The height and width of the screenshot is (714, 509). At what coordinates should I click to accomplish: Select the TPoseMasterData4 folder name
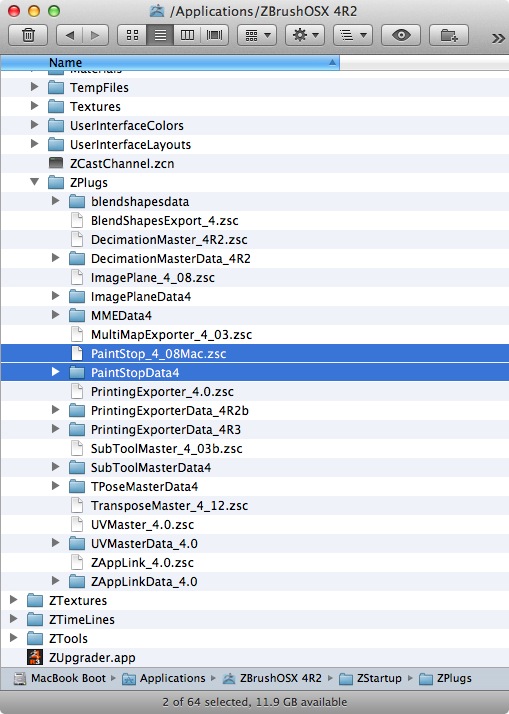pos(144,486)
